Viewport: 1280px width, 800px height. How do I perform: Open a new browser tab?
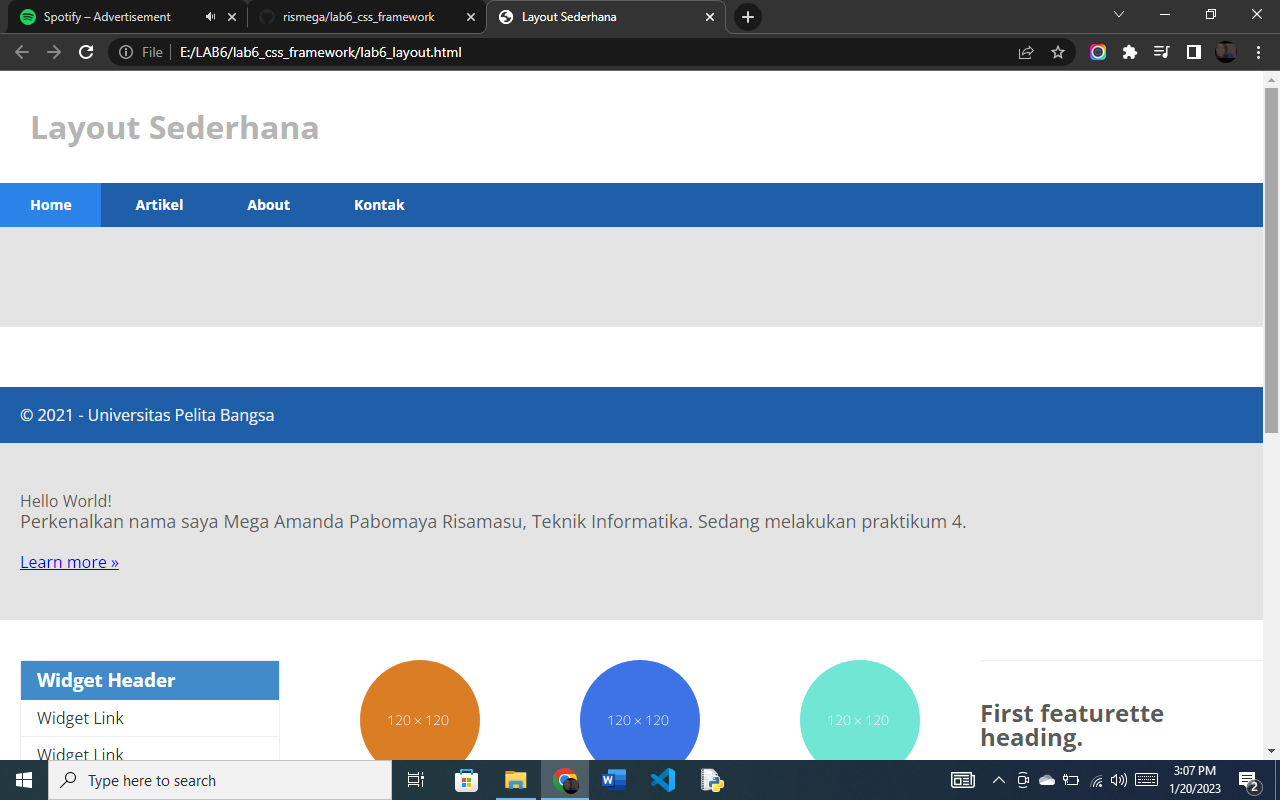point(747,17)
